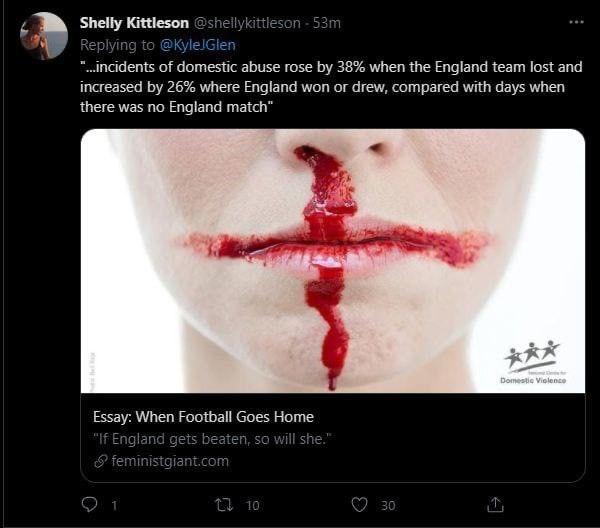This screenshot has height=528, width=600.
Task: Click the reply count of 1
Action: (x=114, y=506)
